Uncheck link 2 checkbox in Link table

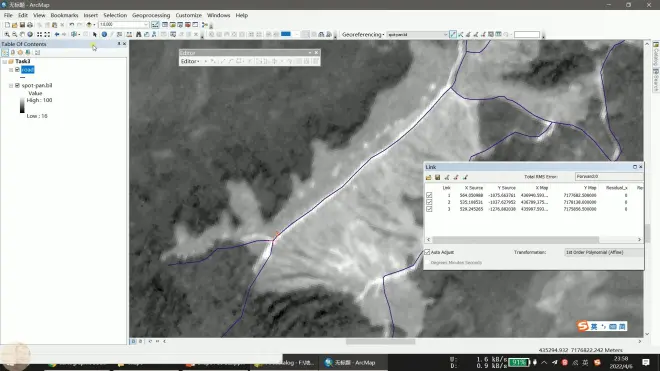pyautogui.click(x=429, y=202)
